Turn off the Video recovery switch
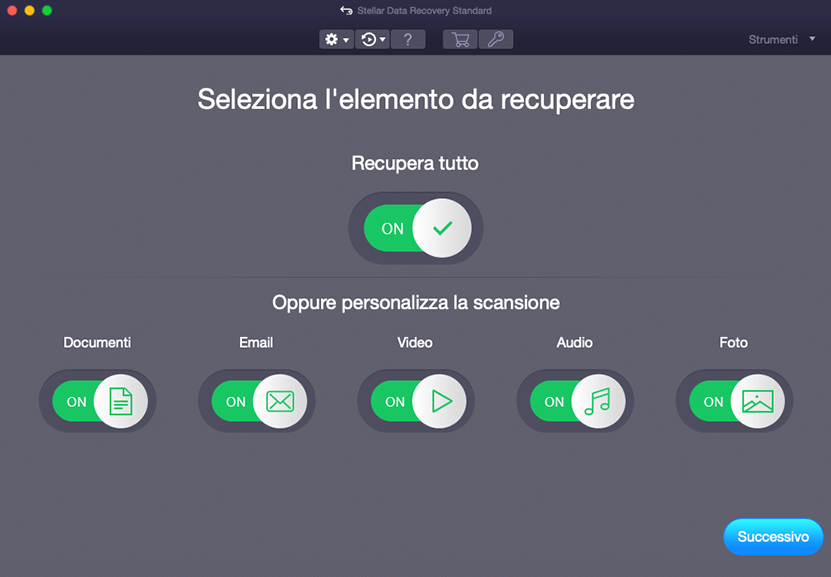The width and height of the screenshot is (831, 577). pos(416,402)
